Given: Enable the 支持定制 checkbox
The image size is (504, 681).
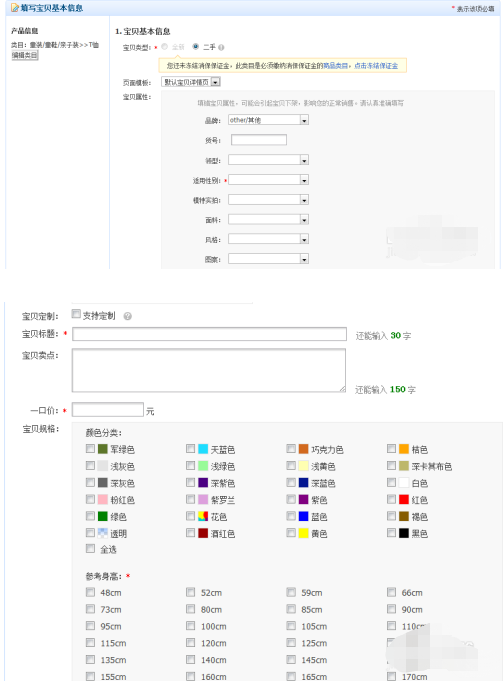Looking at the screenshot, I should point(76,314).
